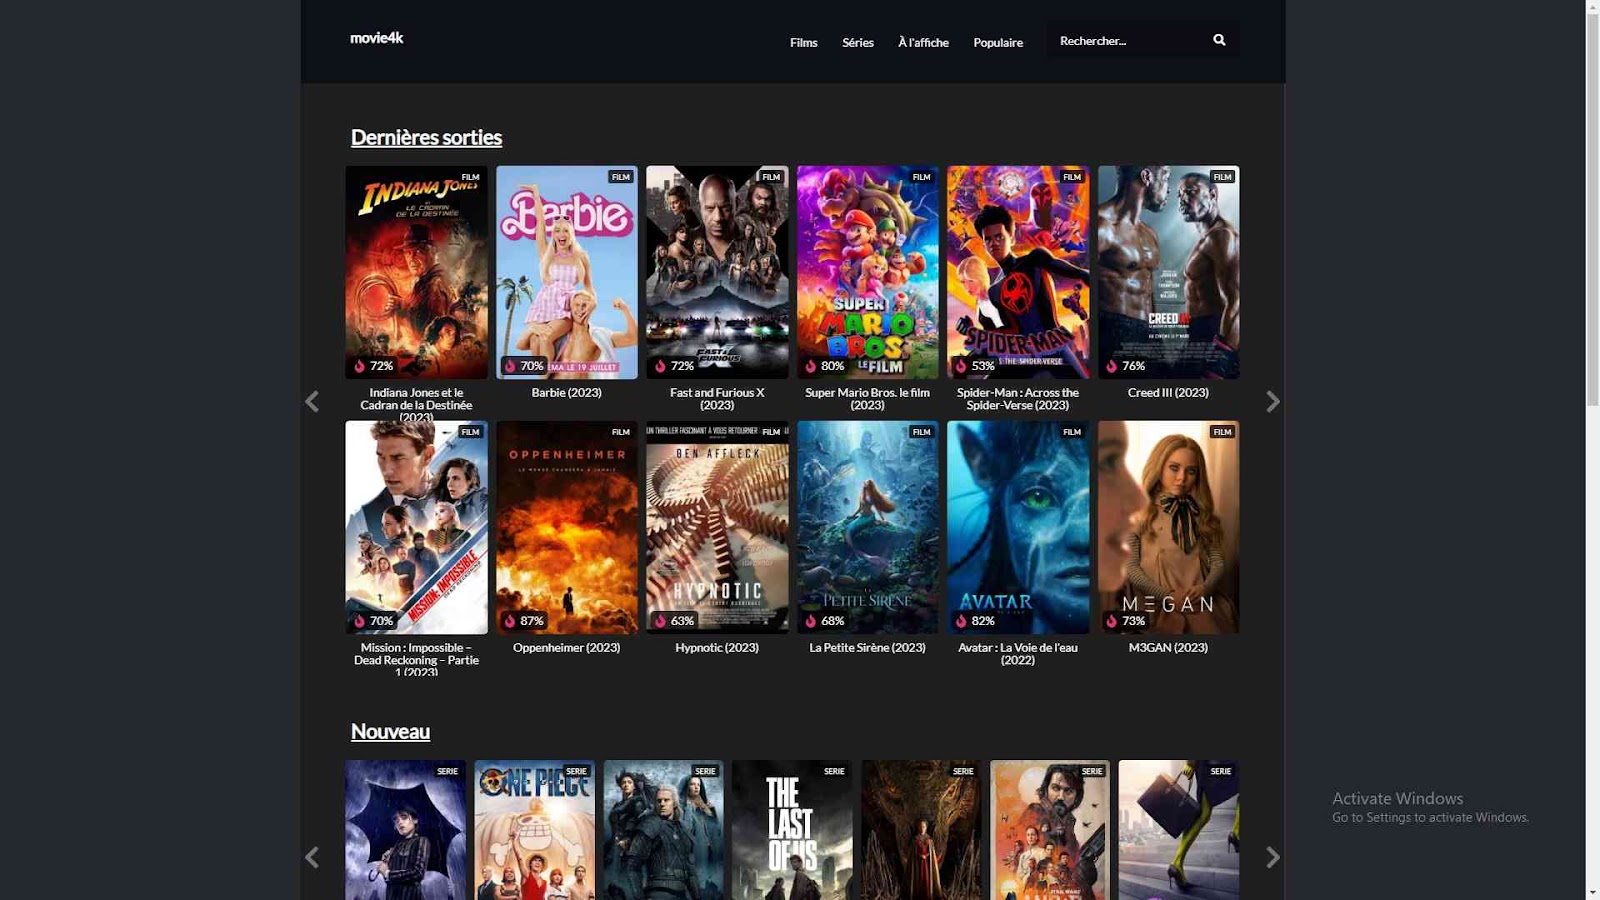Click the SERIE badge on the One Piece poster
Screen dimensions: 1600x900
(577, 771)
